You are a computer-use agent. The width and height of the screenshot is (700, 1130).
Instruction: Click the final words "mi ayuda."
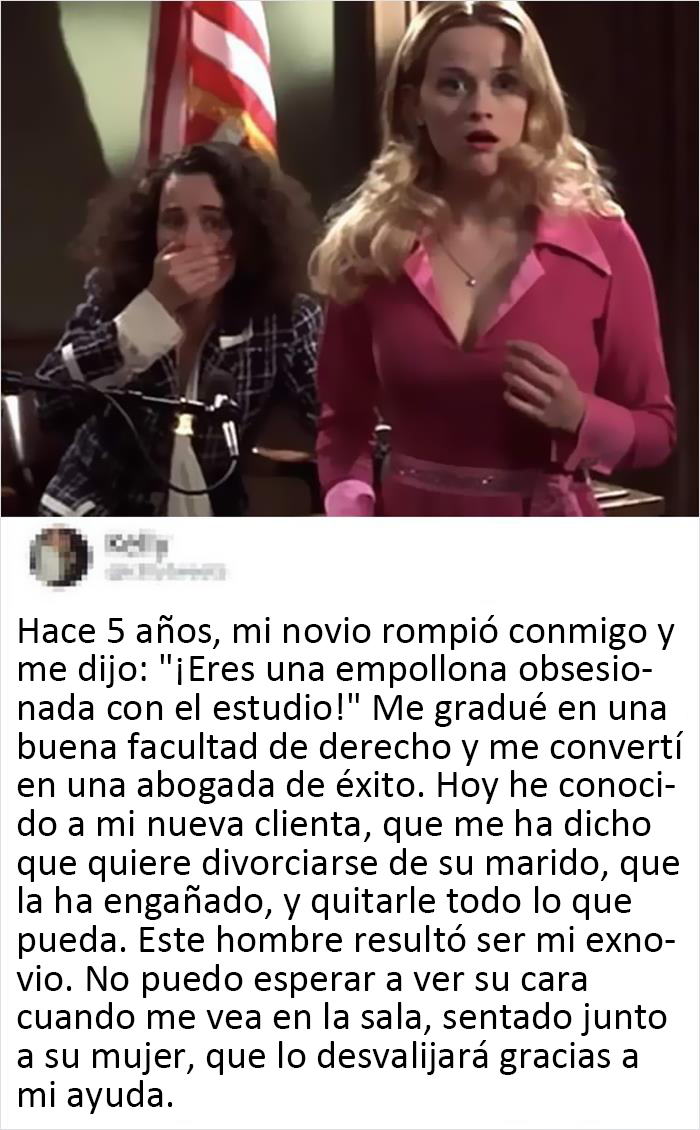[95, 1097]
